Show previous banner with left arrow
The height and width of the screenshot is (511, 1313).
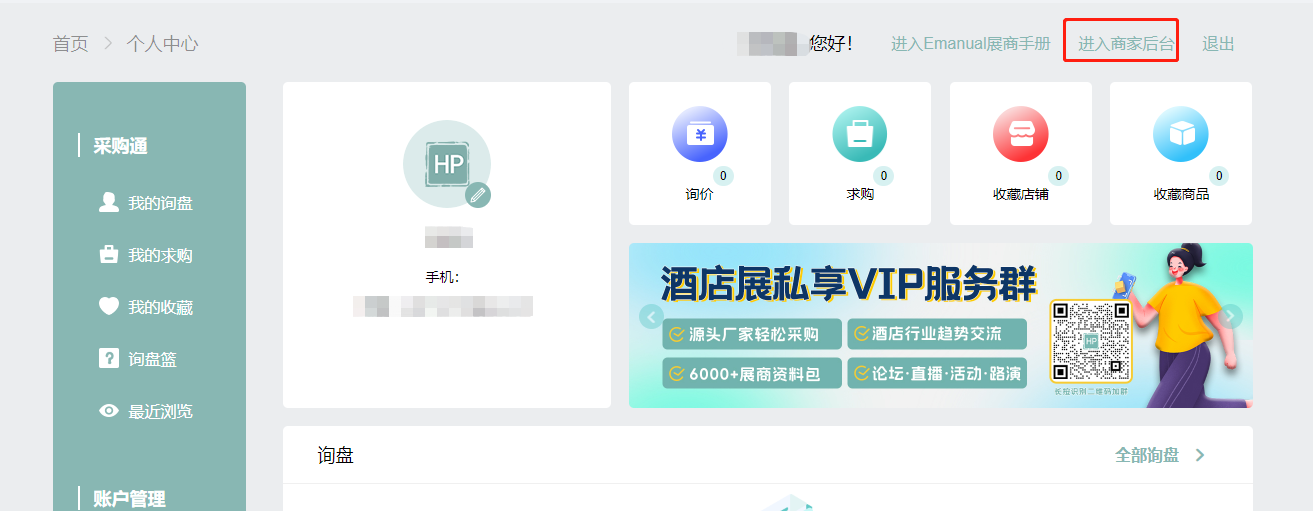652,317
